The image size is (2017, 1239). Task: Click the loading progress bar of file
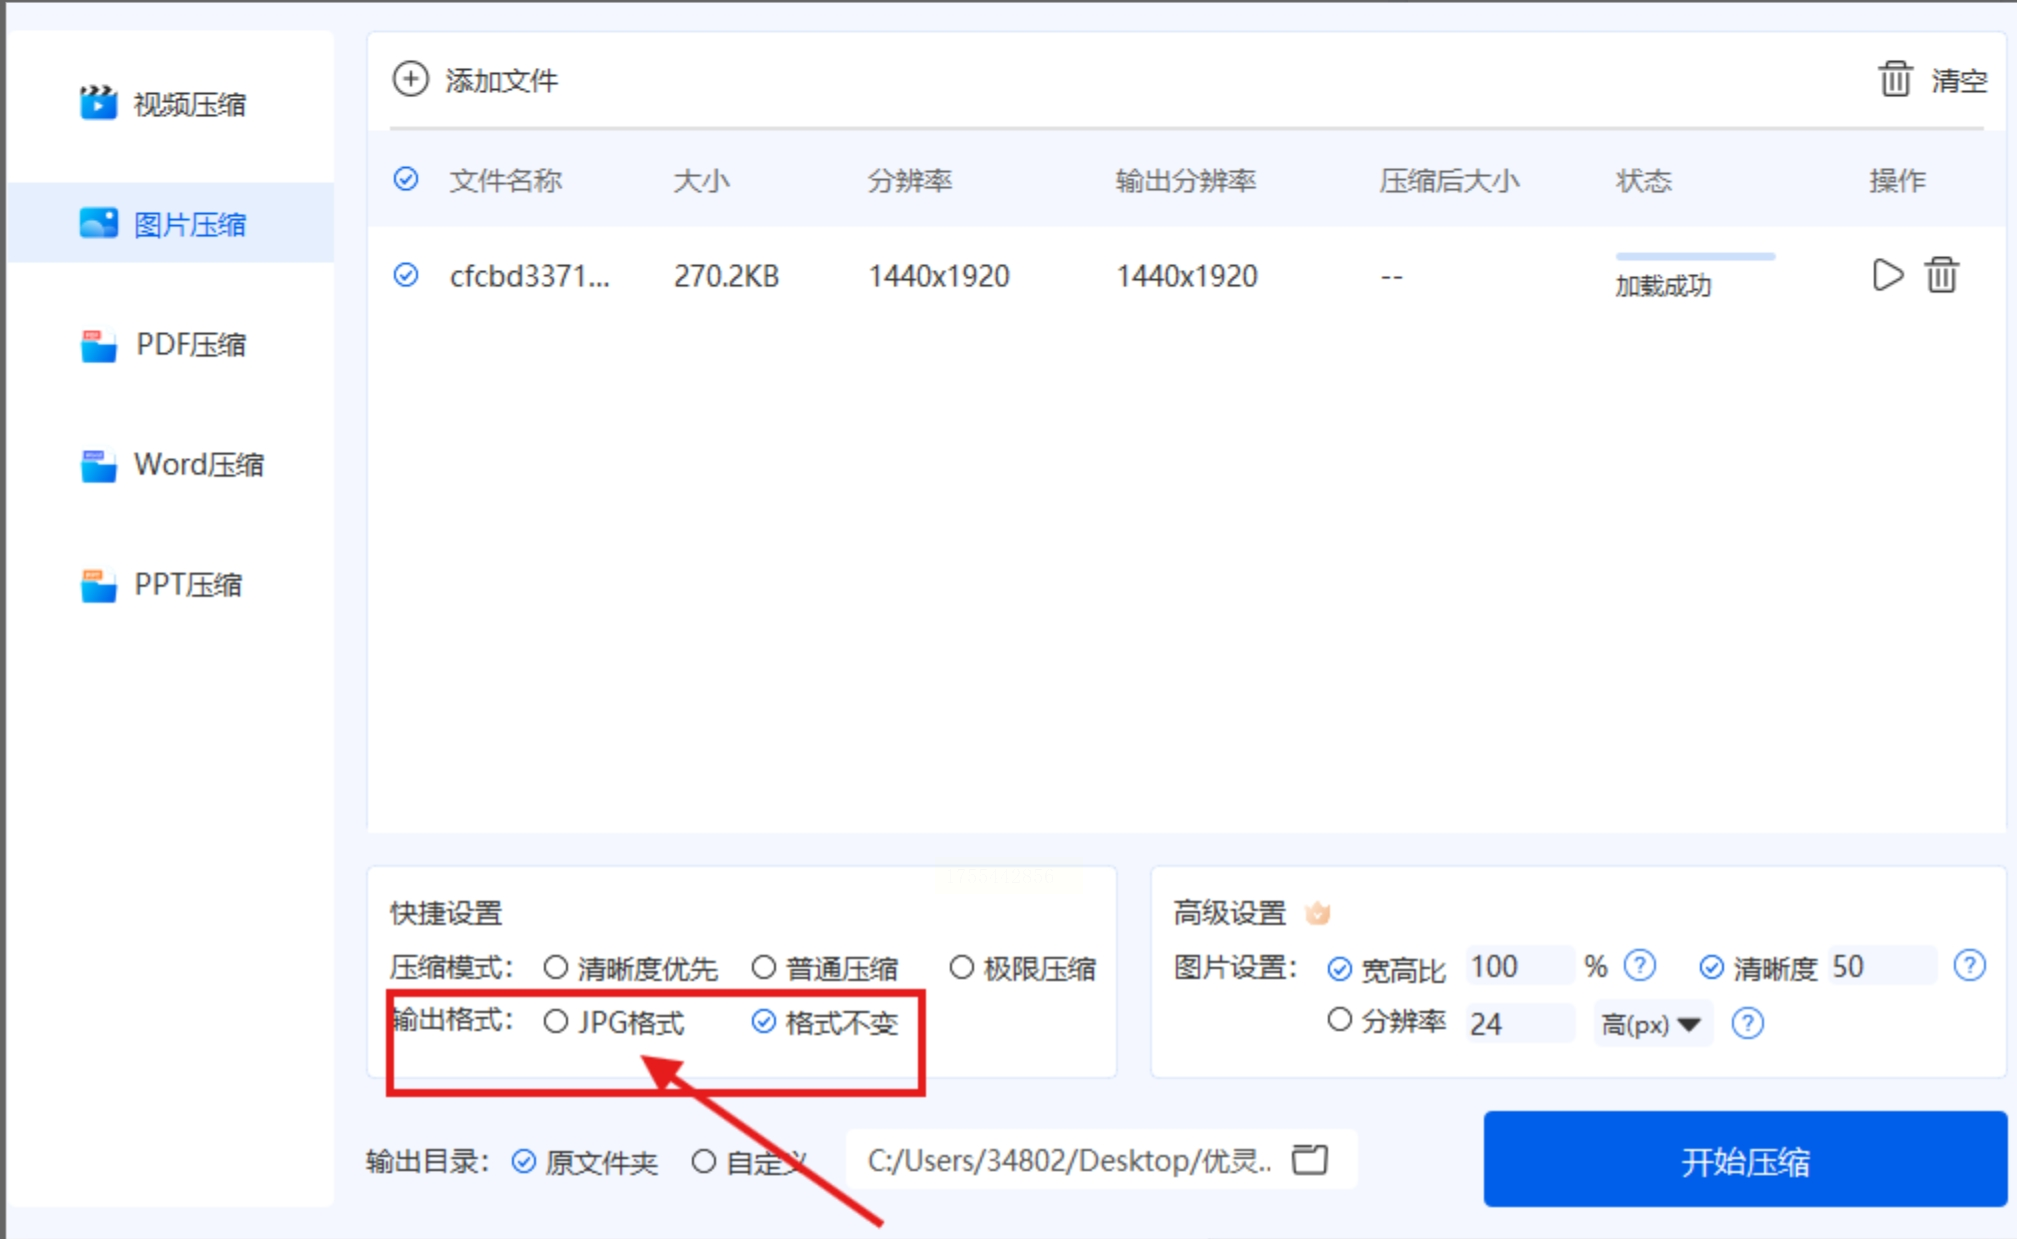1695,257
